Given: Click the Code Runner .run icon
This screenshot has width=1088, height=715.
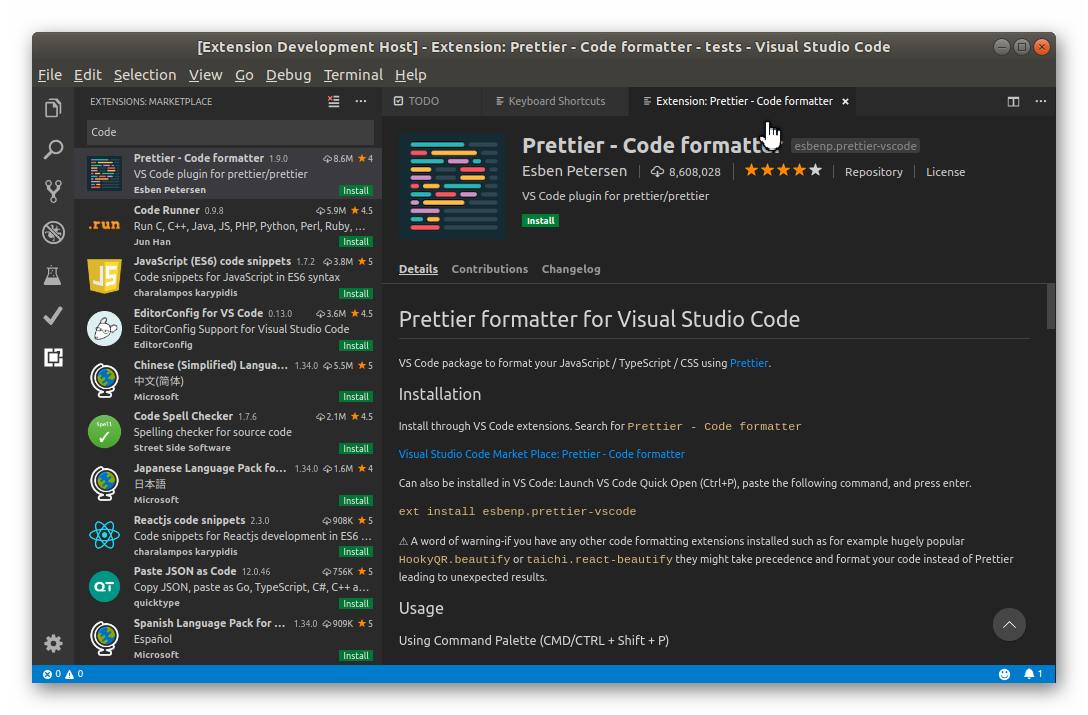Looking at the screenshot, I should pyautogui.click(x=104, y=225).
